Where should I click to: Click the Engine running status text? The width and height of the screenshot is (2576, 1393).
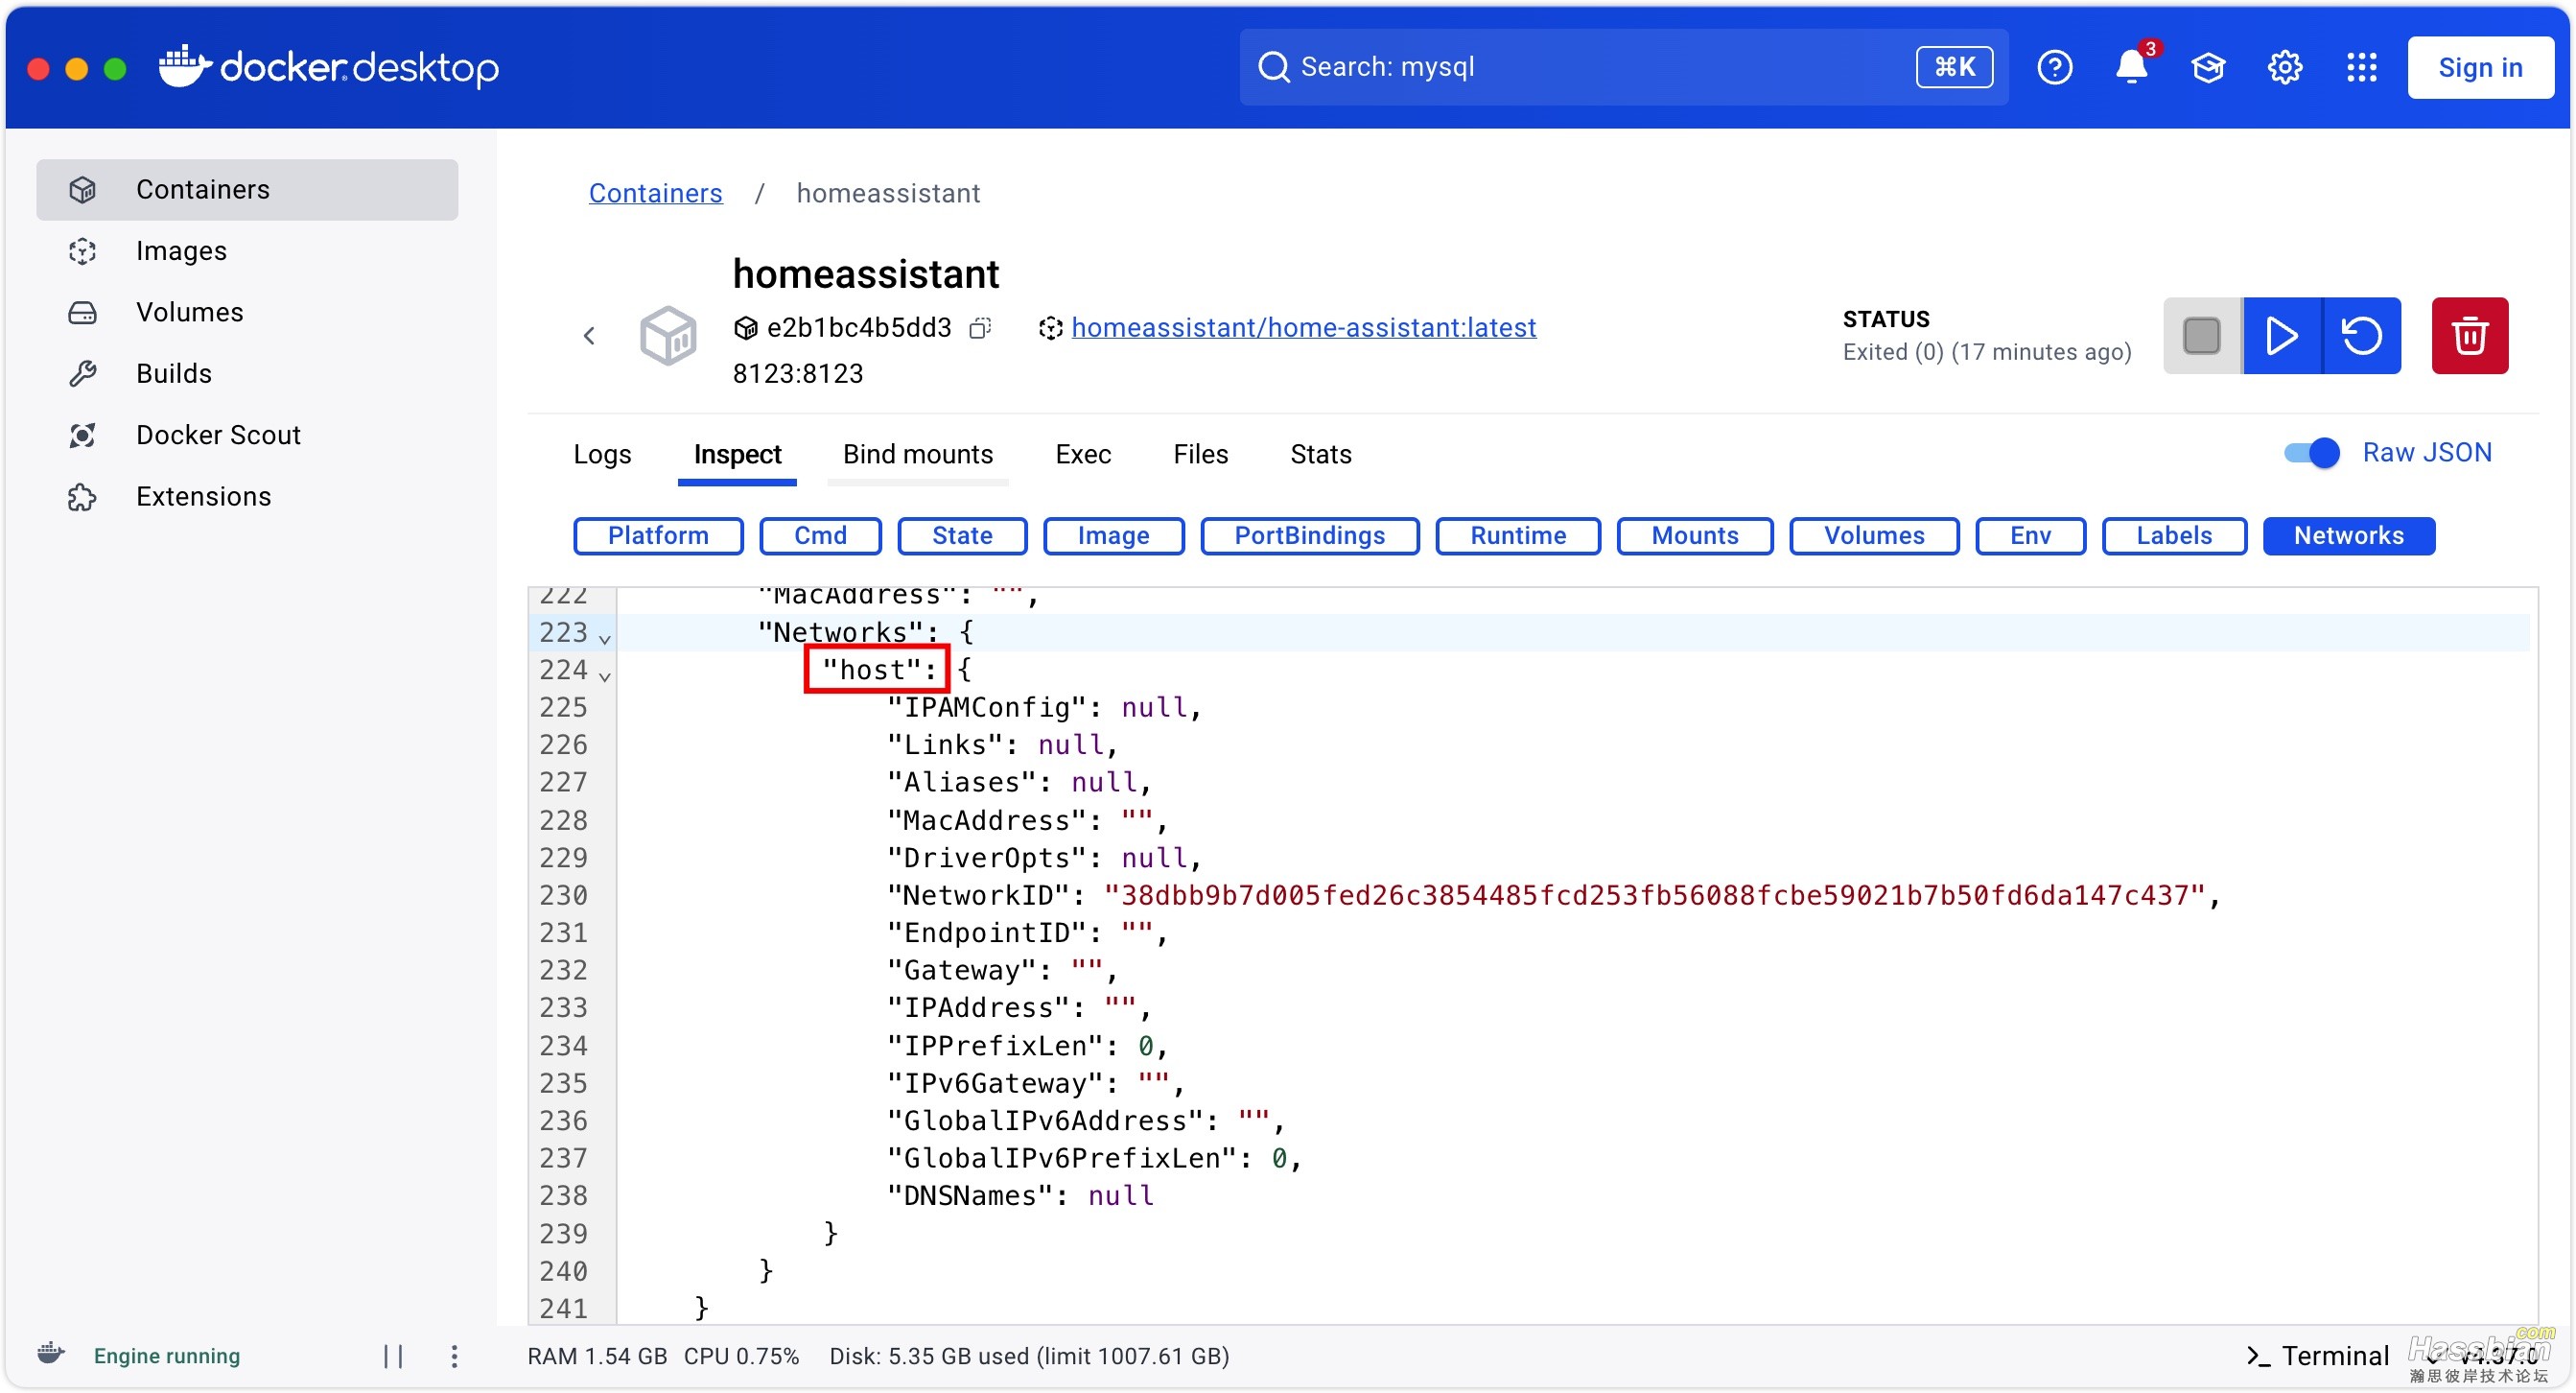point(166,1356)
